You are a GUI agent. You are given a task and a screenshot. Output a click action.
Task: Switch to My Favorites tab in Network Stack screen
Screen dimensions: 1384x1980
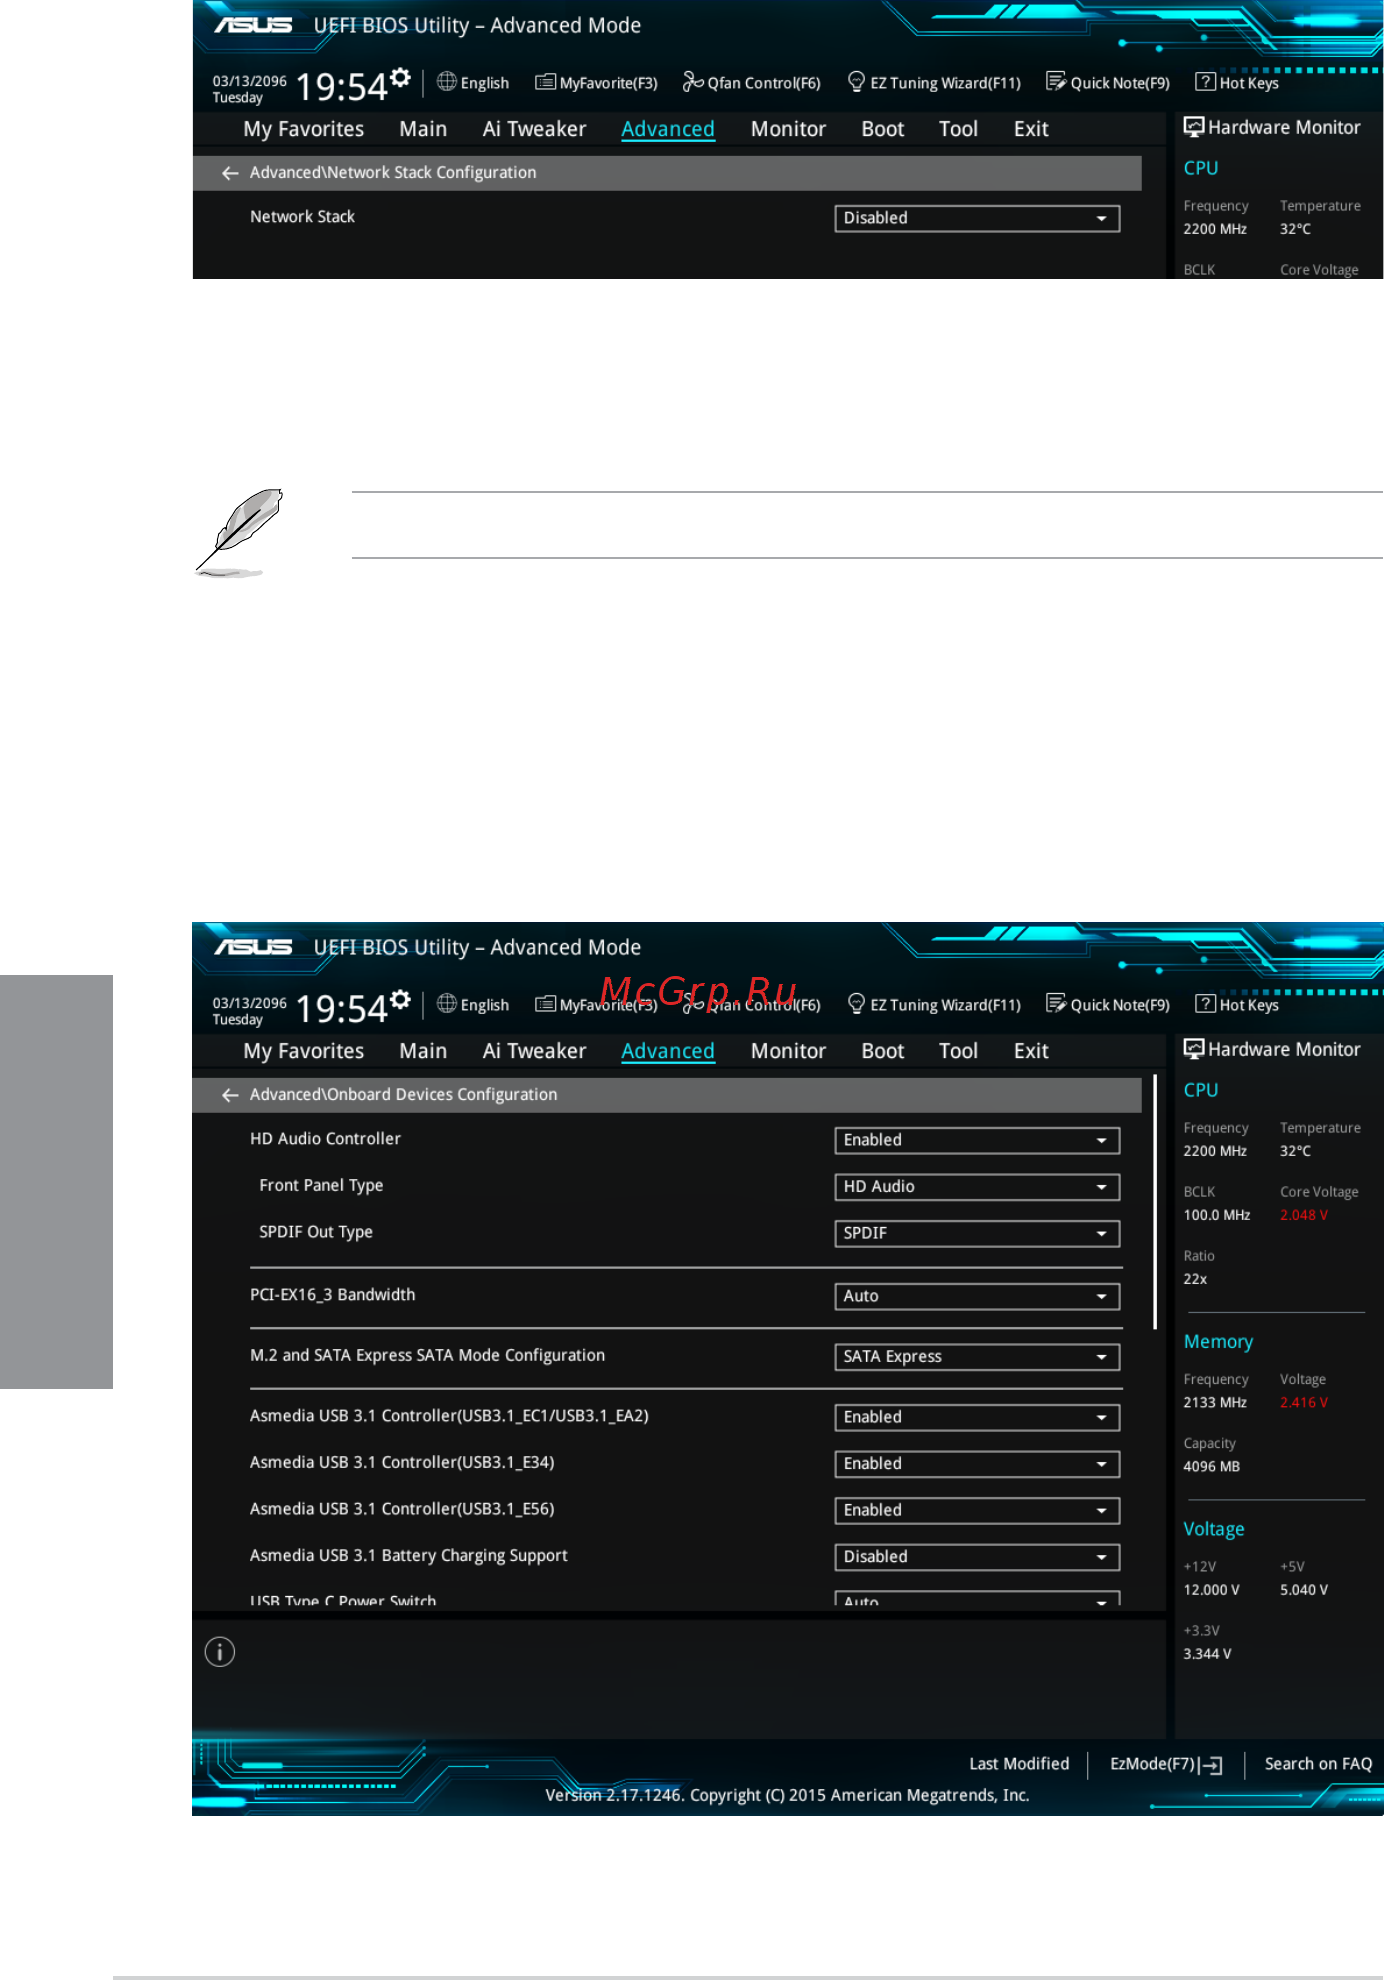pos(304,129)
